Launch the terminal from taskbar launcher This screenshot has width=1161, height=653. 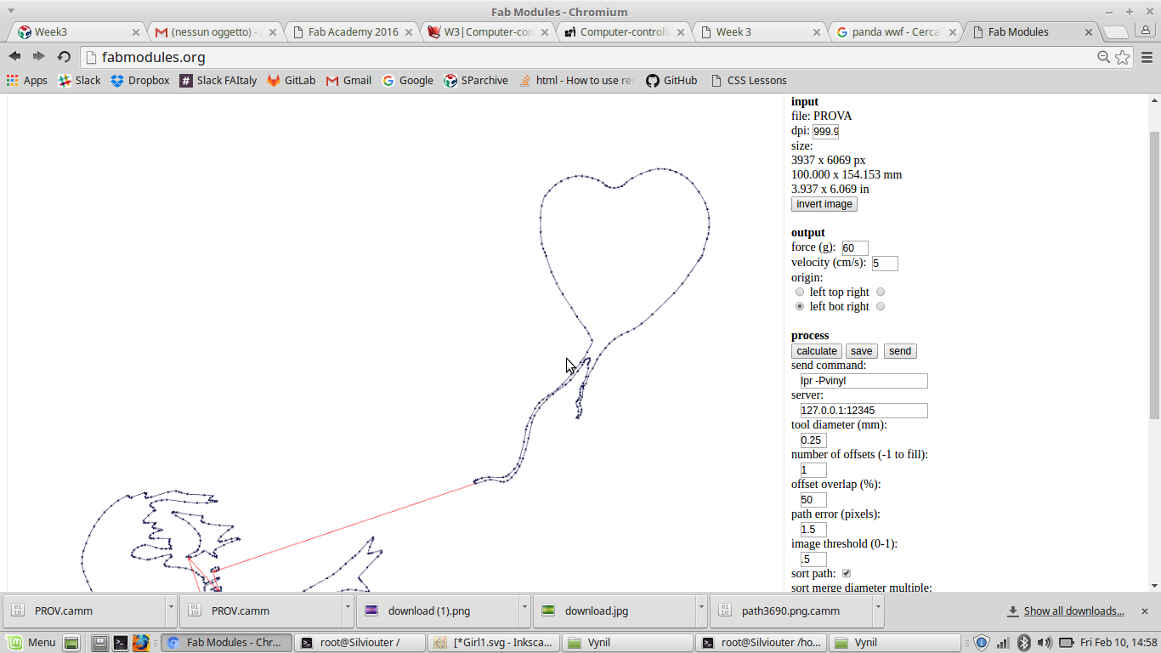(x=120, y=643)
